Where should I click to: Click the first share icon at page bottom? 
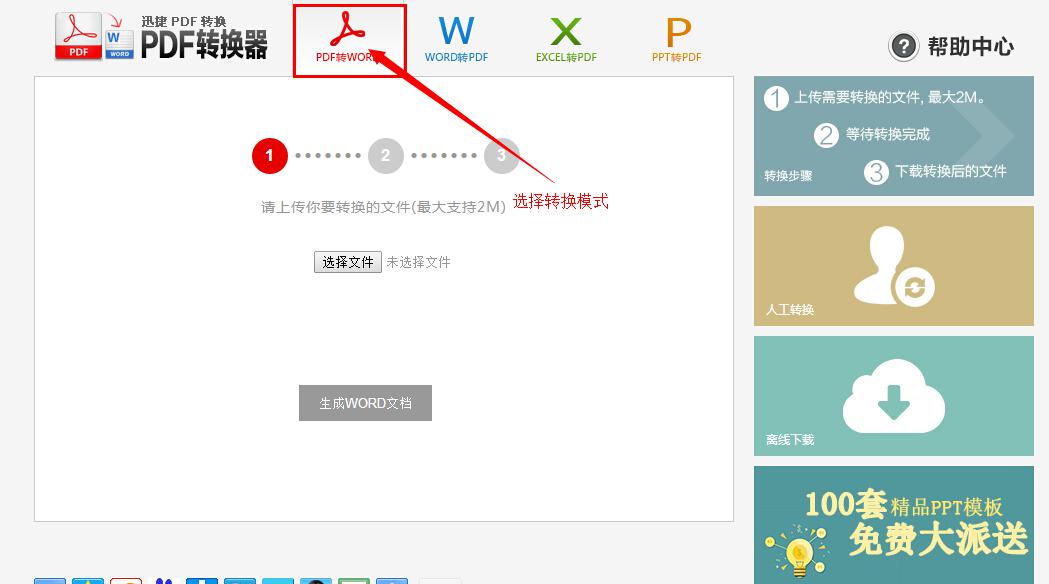(x=51, y=580)
